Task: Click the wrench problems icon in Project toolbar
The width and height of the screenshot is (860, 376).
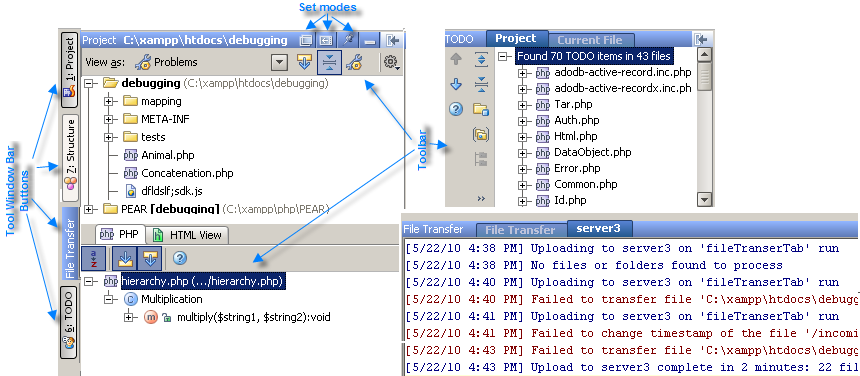Action: click(x=354, y=62)
